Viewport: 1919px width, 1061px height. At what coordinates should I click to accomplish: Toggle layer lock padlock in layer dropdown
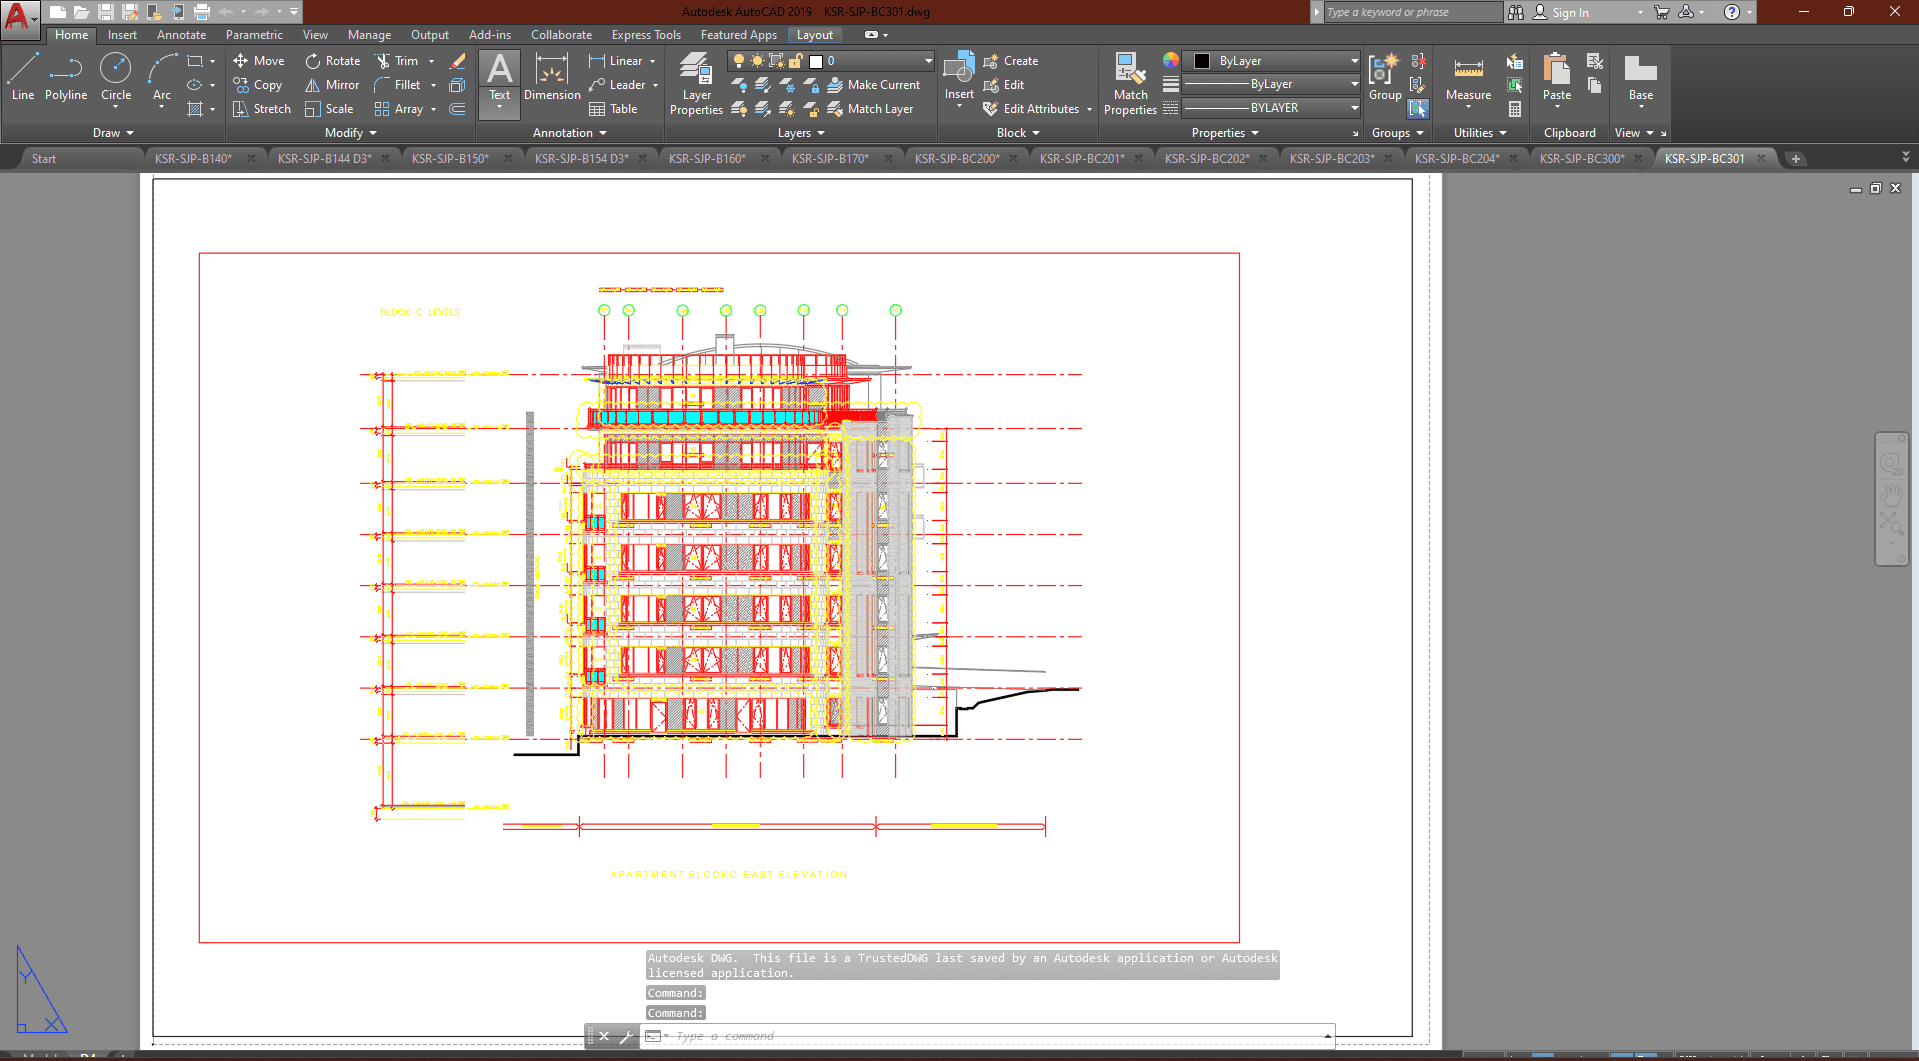(796, 61)
